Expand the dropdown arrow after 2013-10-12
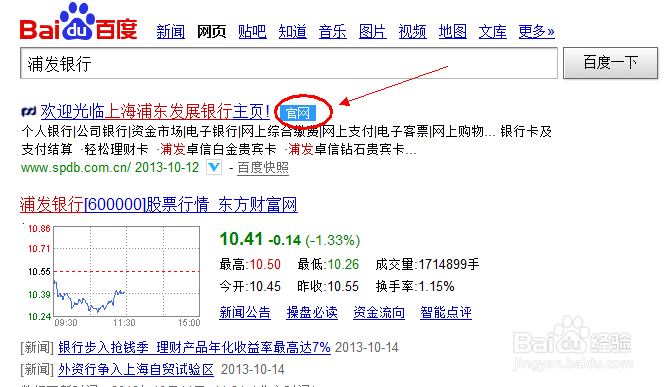 (214, 167)
